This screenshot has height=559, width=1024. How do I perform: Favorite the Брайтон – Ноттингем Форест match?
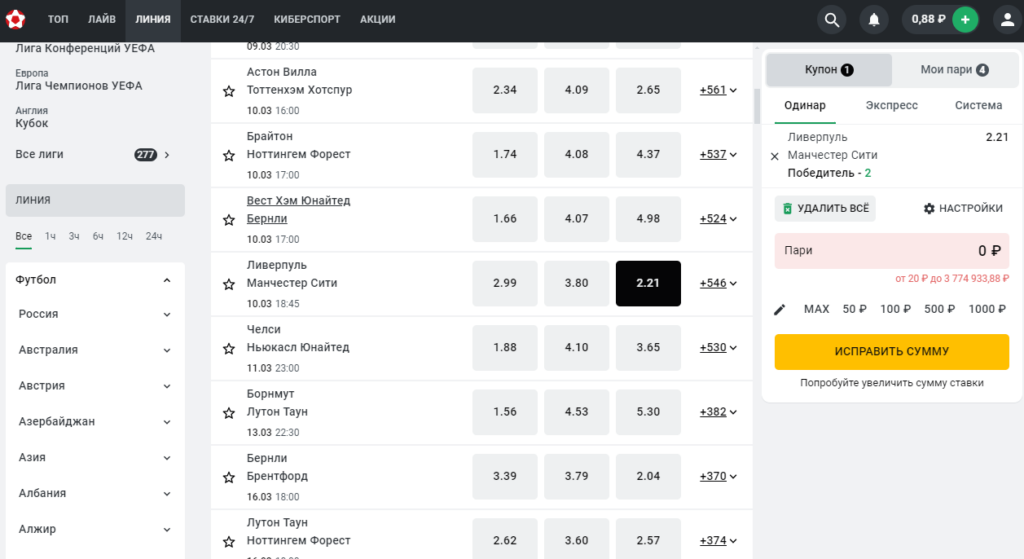(229, 155)
